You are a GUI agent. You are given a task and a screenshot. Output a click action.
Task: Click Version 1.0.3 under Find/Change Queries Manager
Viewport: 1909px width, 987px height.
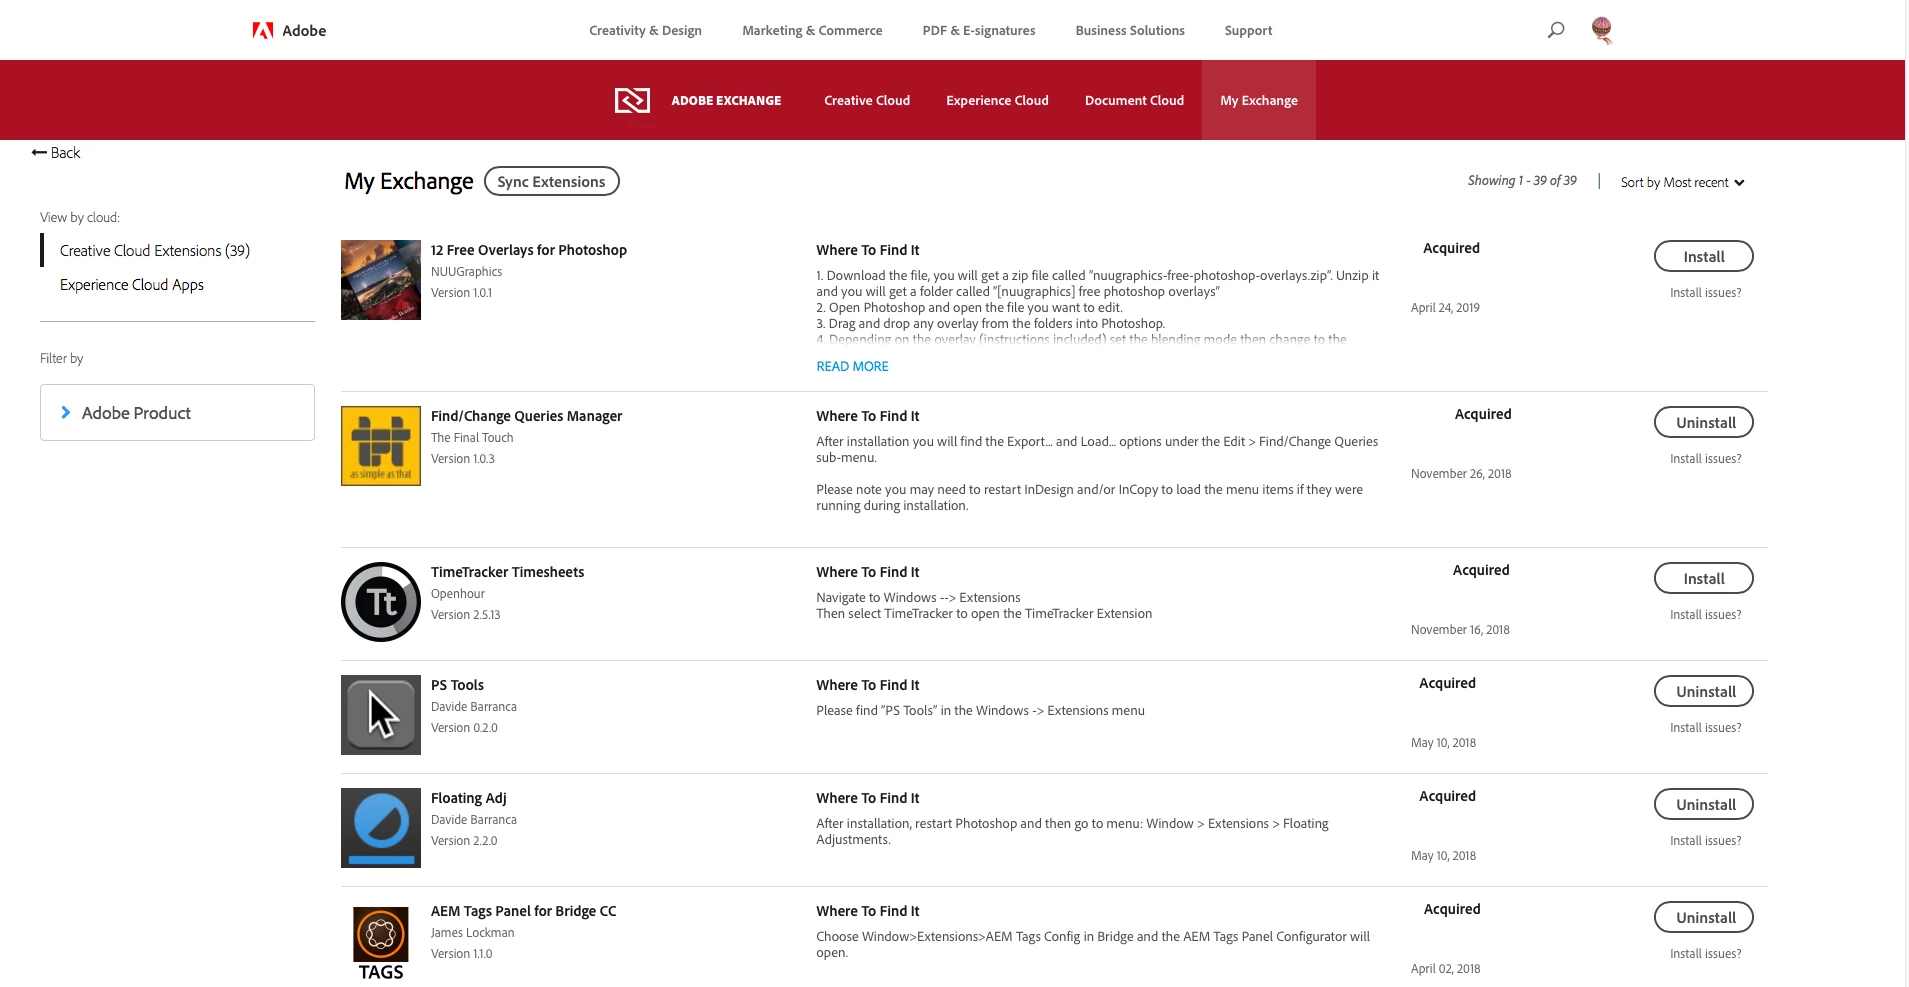pyautogui.click(x=462, y=459)
